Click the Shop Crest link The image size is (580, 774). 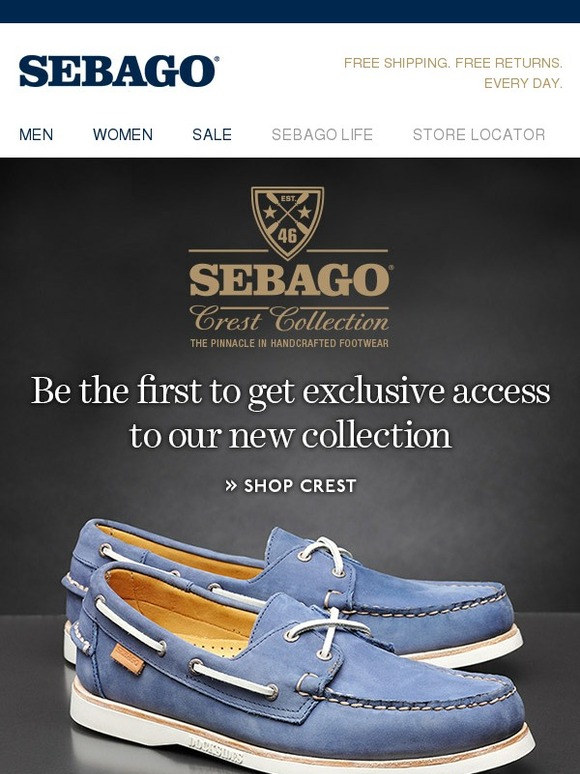(290, 486)
